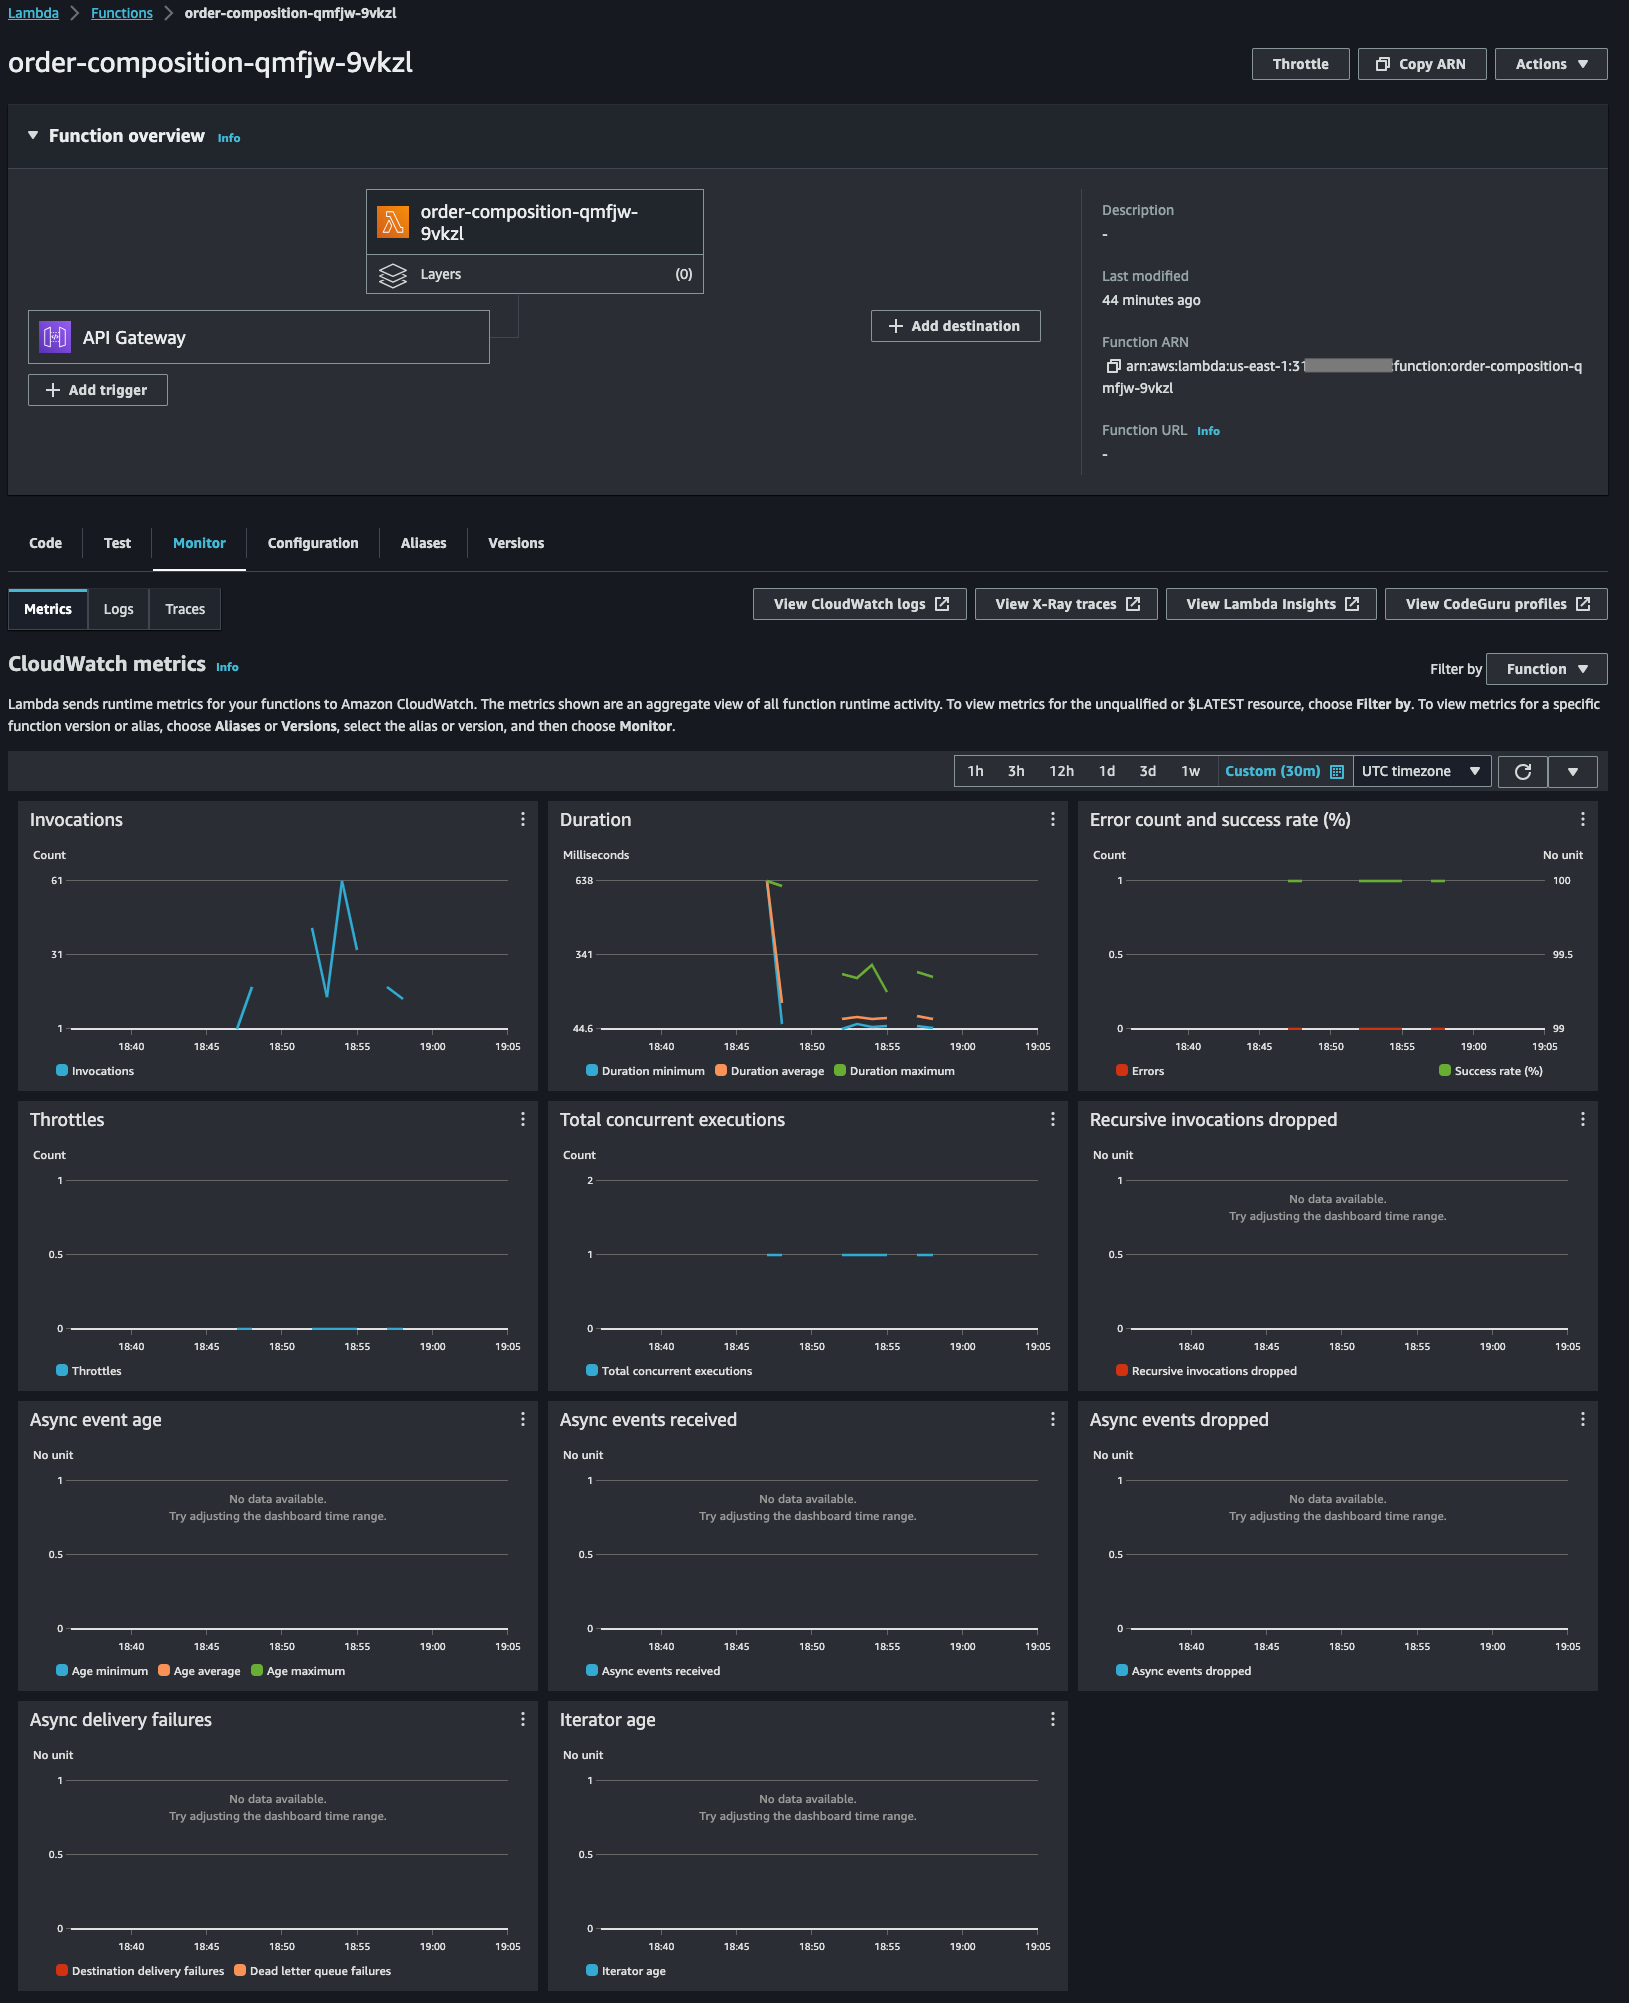The width and height of the screenshot is (1629, 2003).
Task: Open the Throttles widget three-dot menu
Action: pyautogui.click(x=522, y=1119)
